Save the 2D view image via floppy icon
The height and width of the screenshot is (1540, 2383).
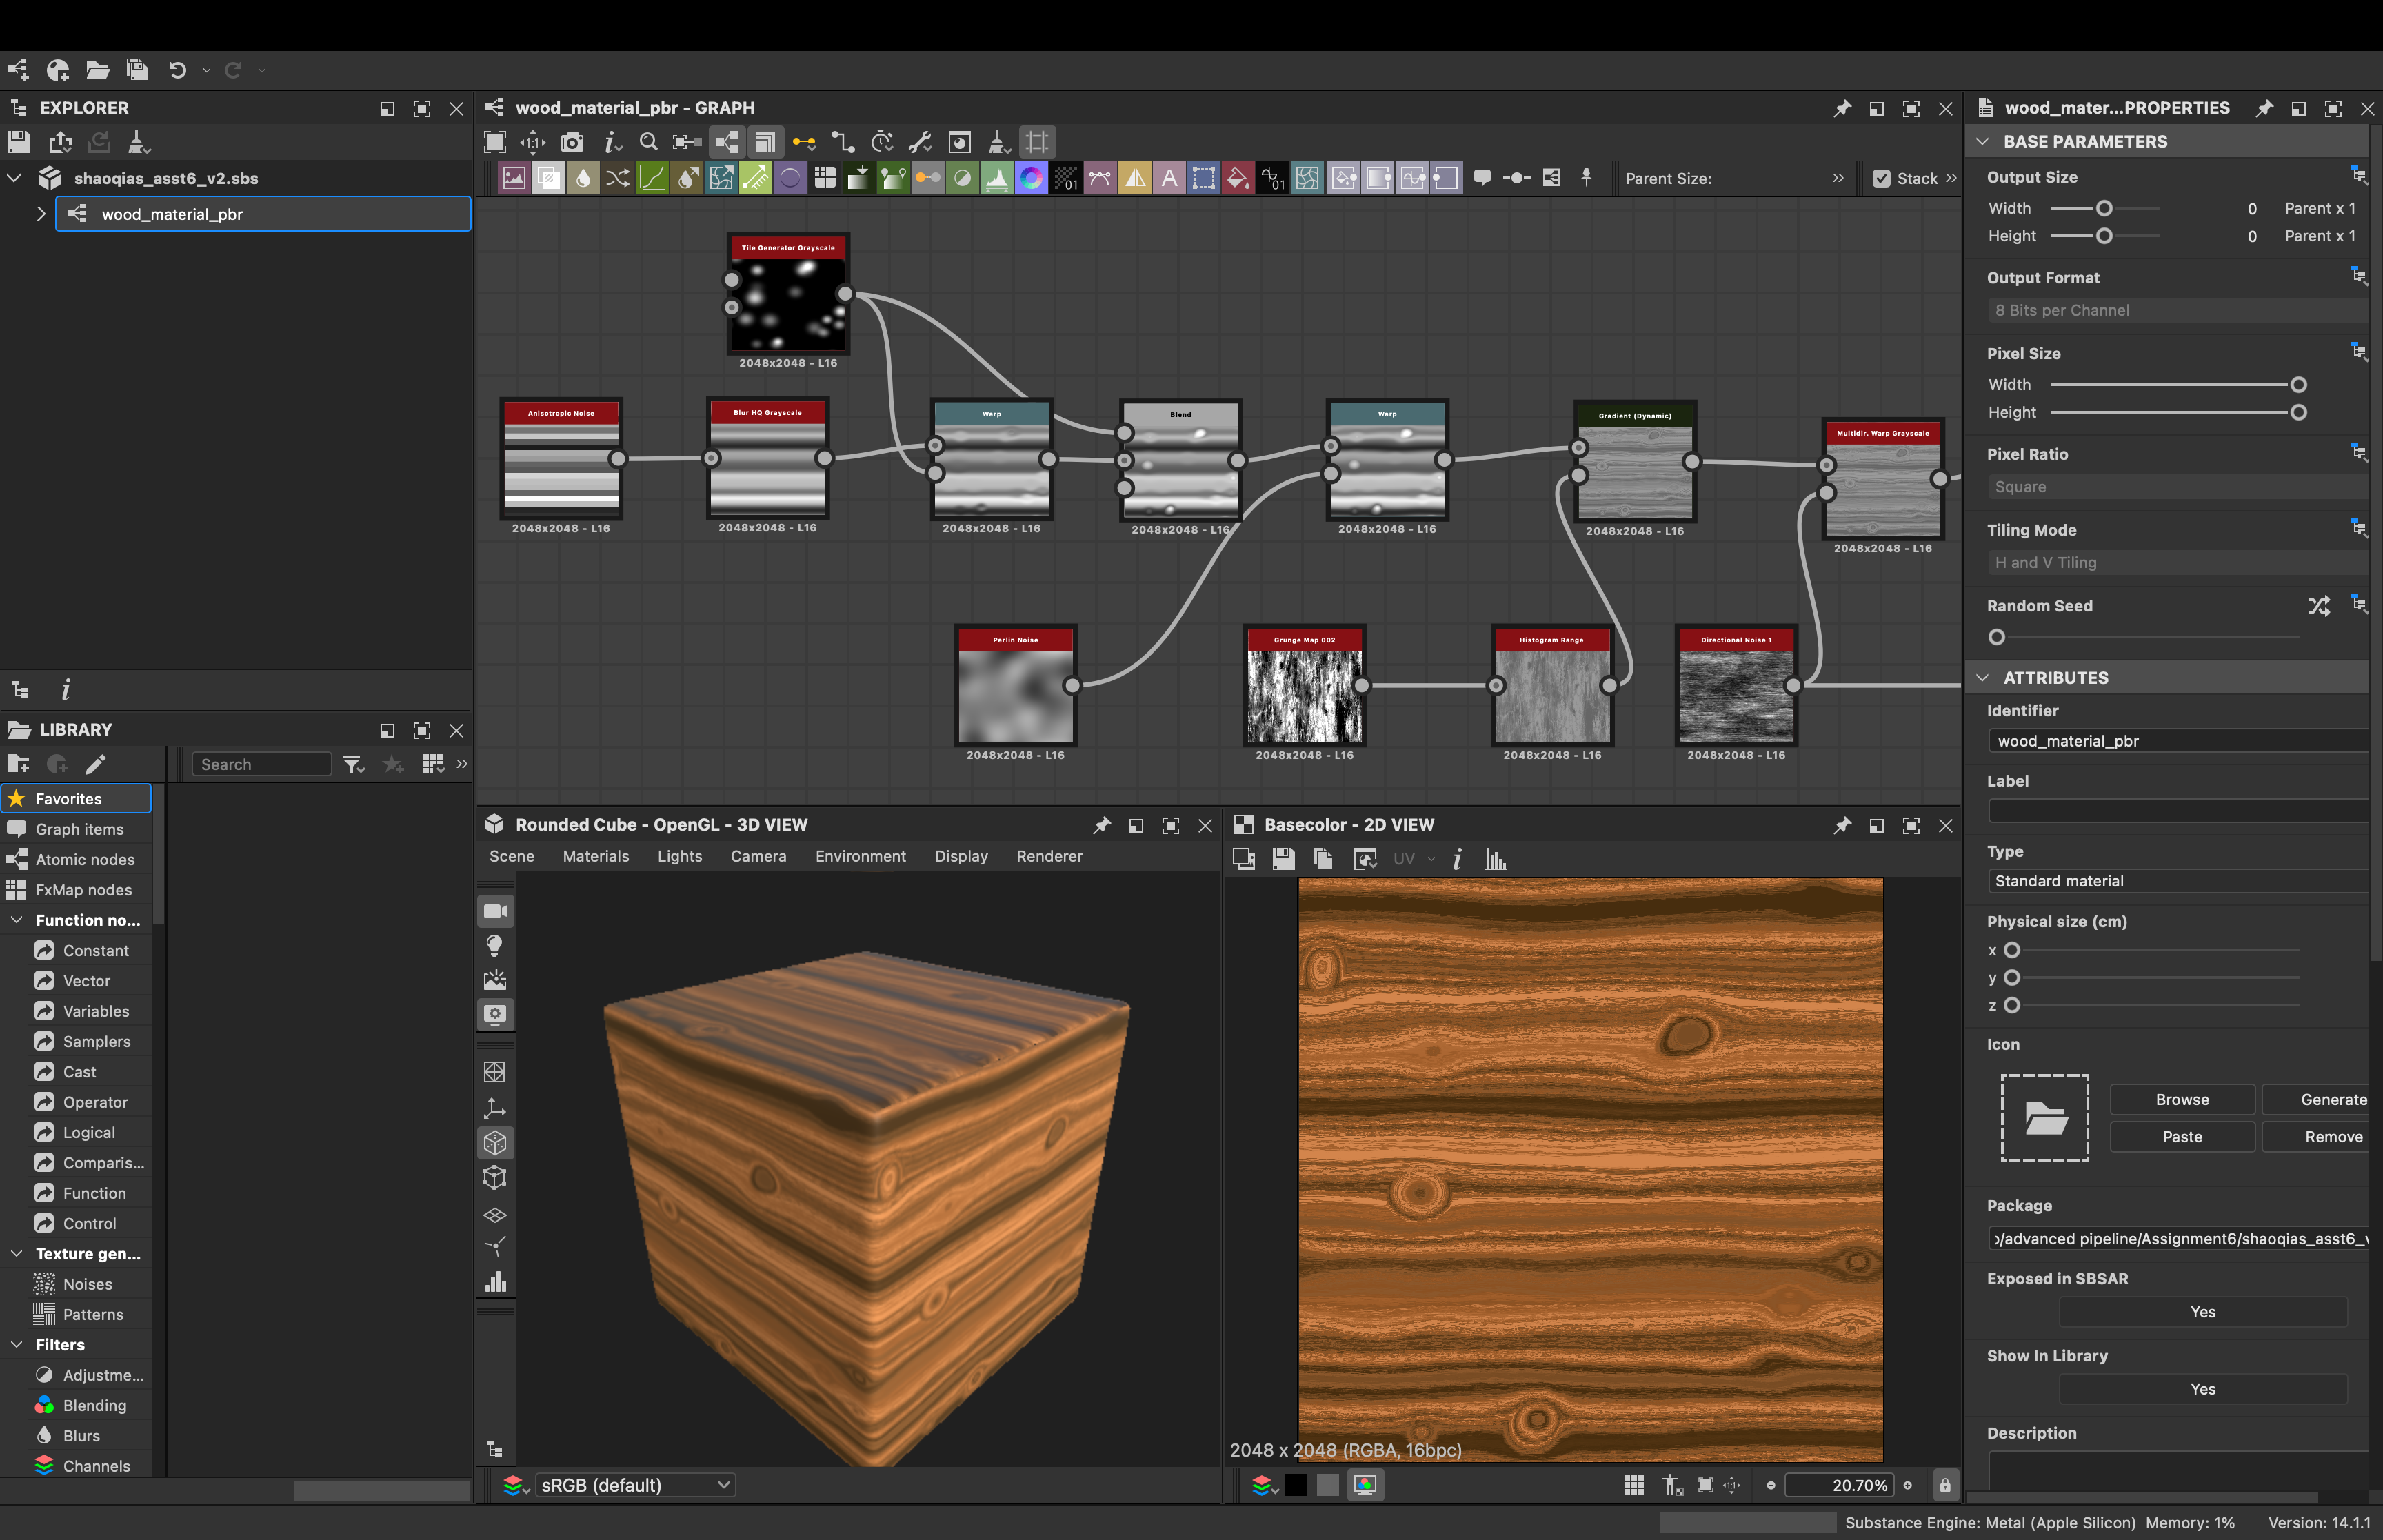coord(1283,858)
